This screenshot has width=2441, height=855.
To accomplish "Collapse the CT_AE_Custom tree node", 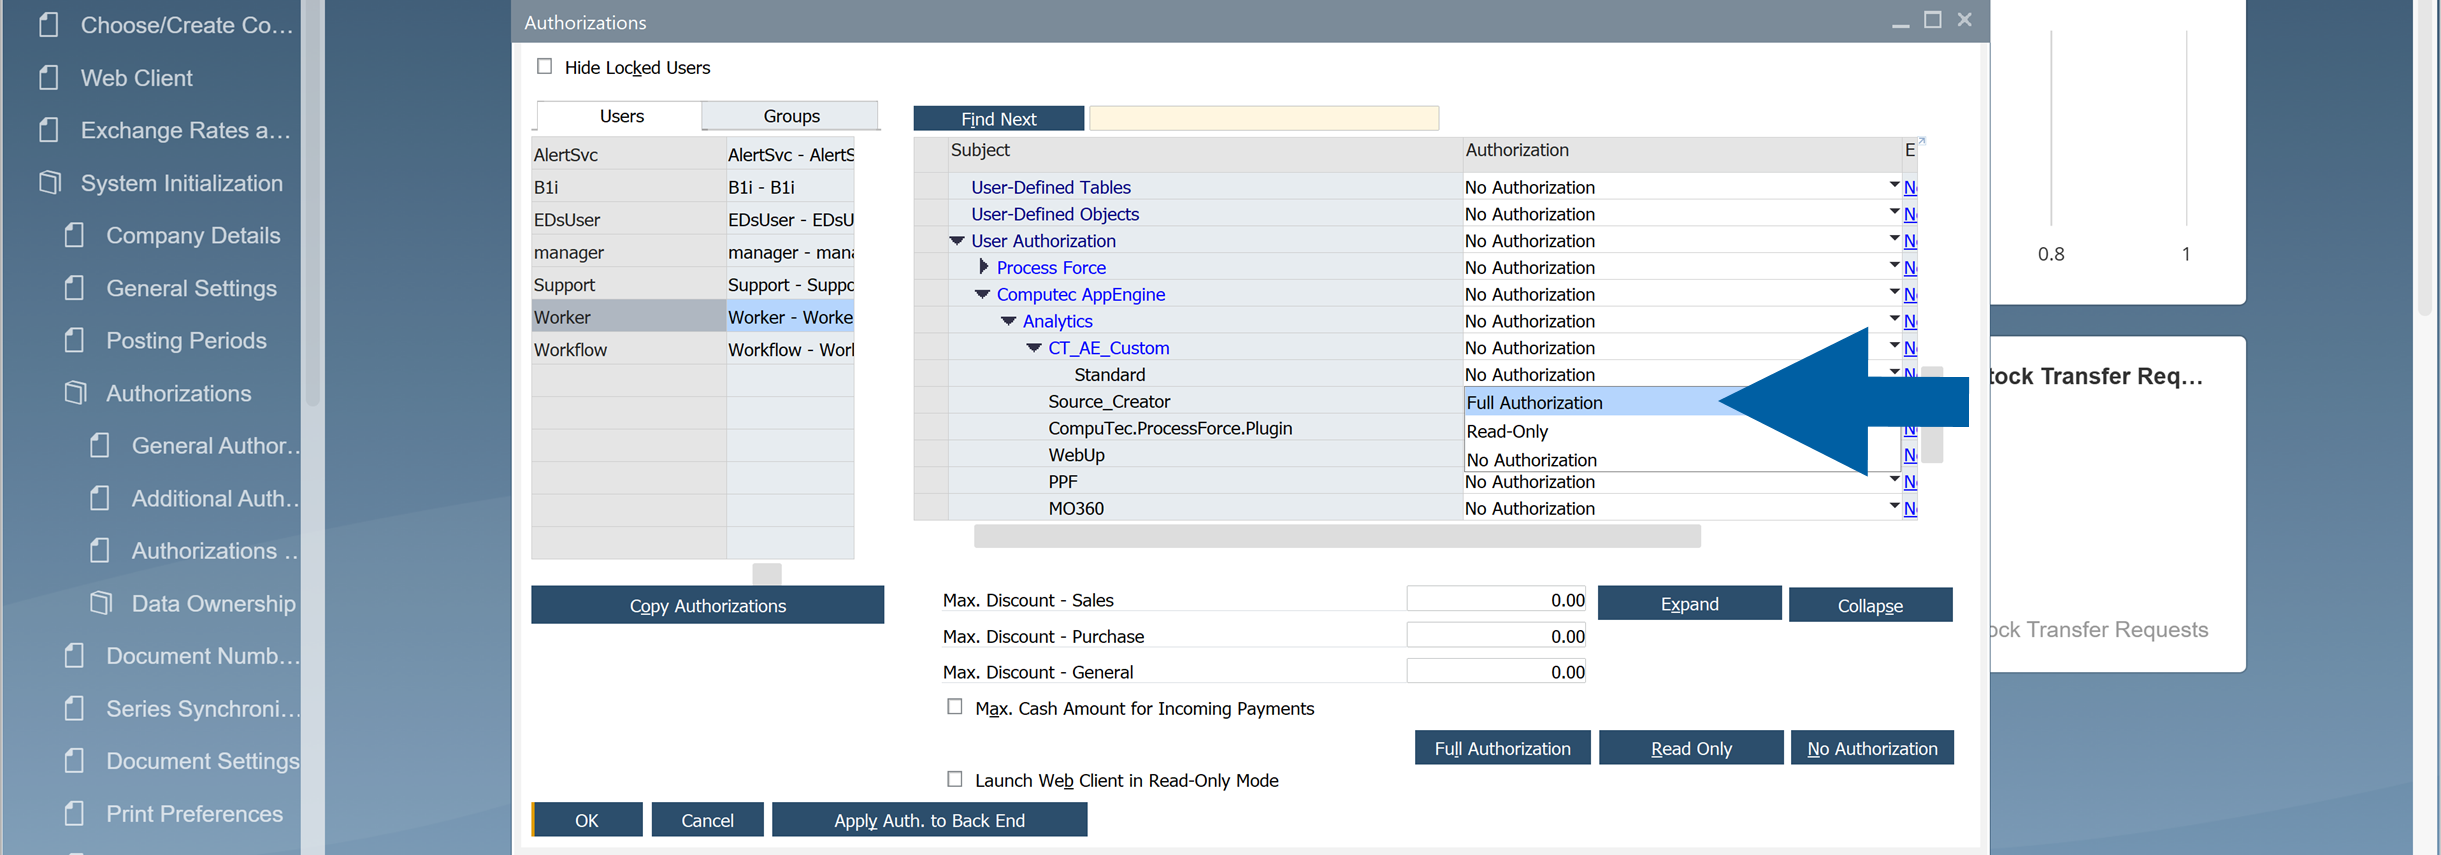I will pyautogui.click(x=1035, y=348).
